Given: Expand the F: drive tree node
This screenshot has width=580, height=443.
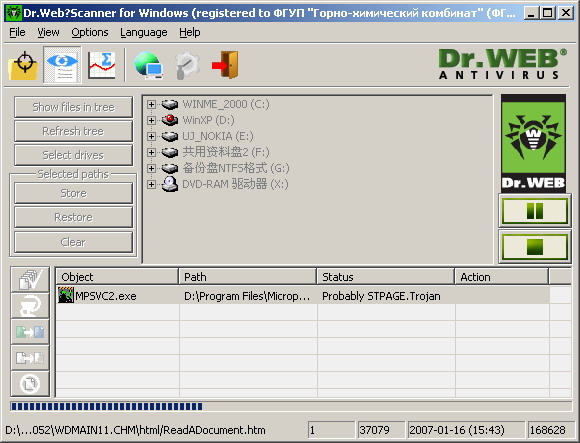Looking at the screenshot, I should point(151,152).
